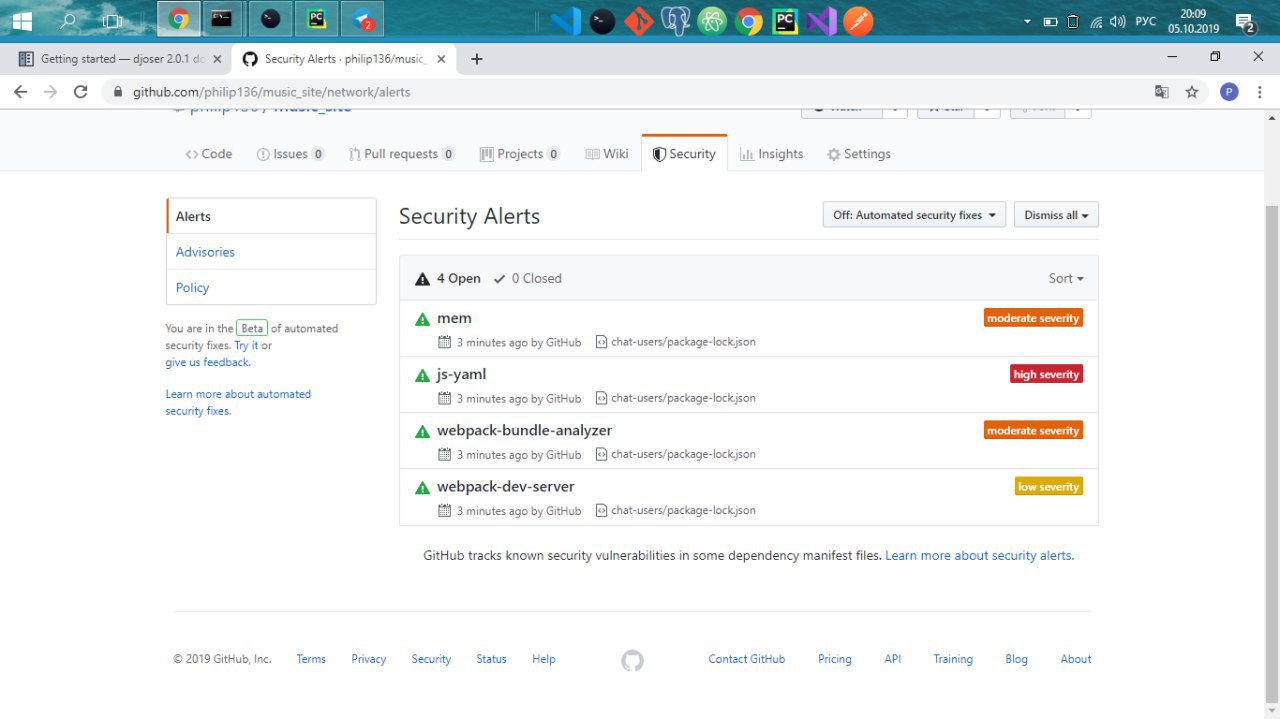Open the js-yaml alert
1280x719 pixels.
(x=461, y=374)
